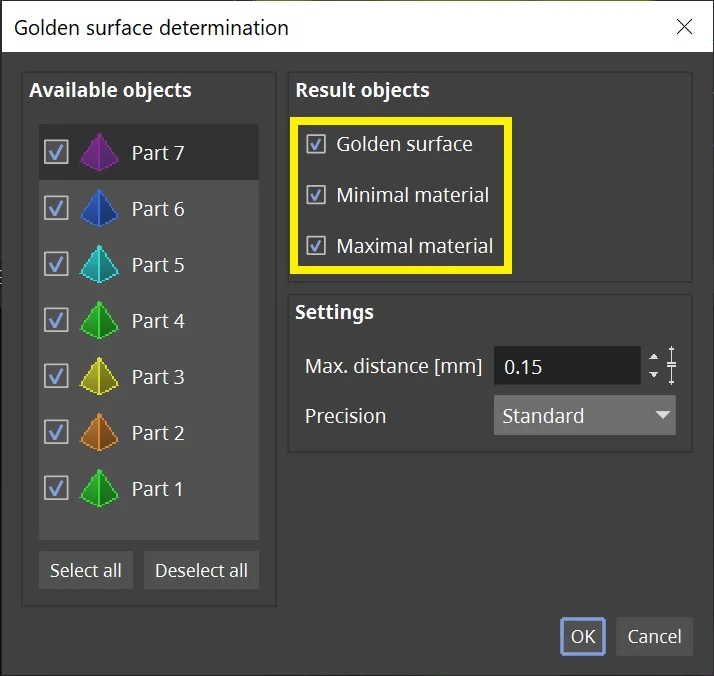
Task: Open the Precision Standard dropdown
Action: coord(585,415)
